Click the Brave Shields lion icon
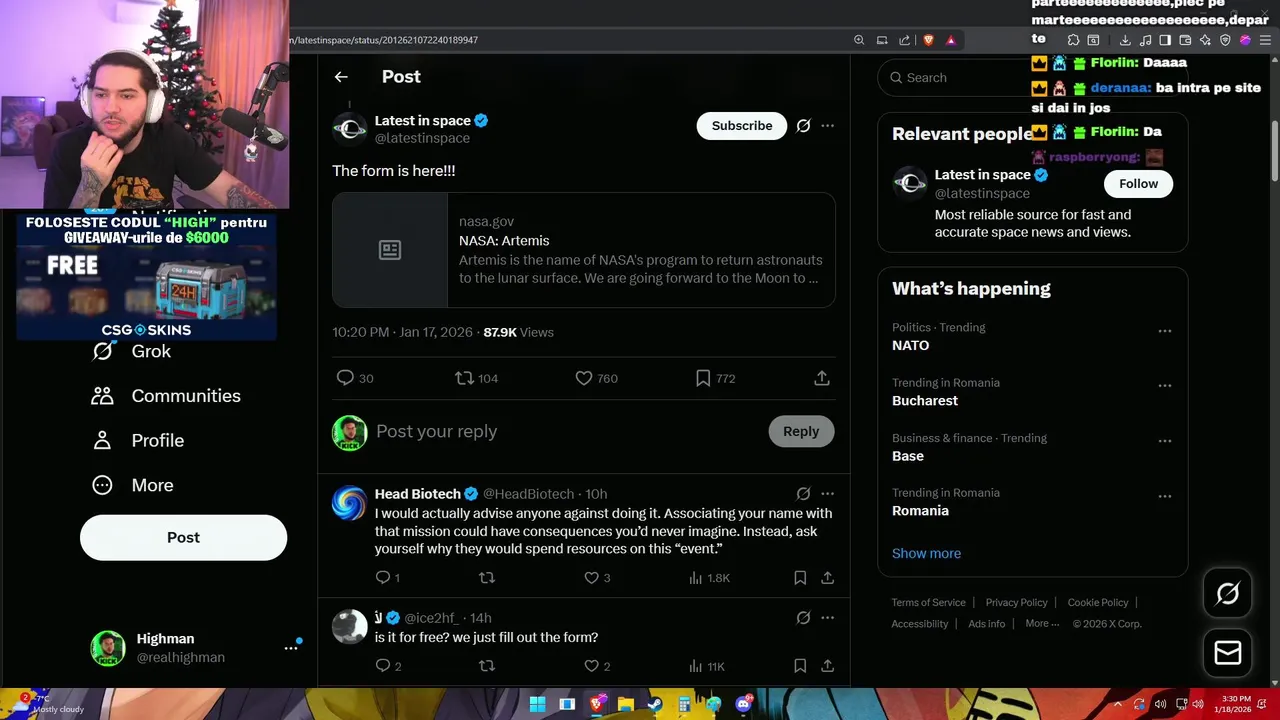1280x720 pixels. pos(928,40)
